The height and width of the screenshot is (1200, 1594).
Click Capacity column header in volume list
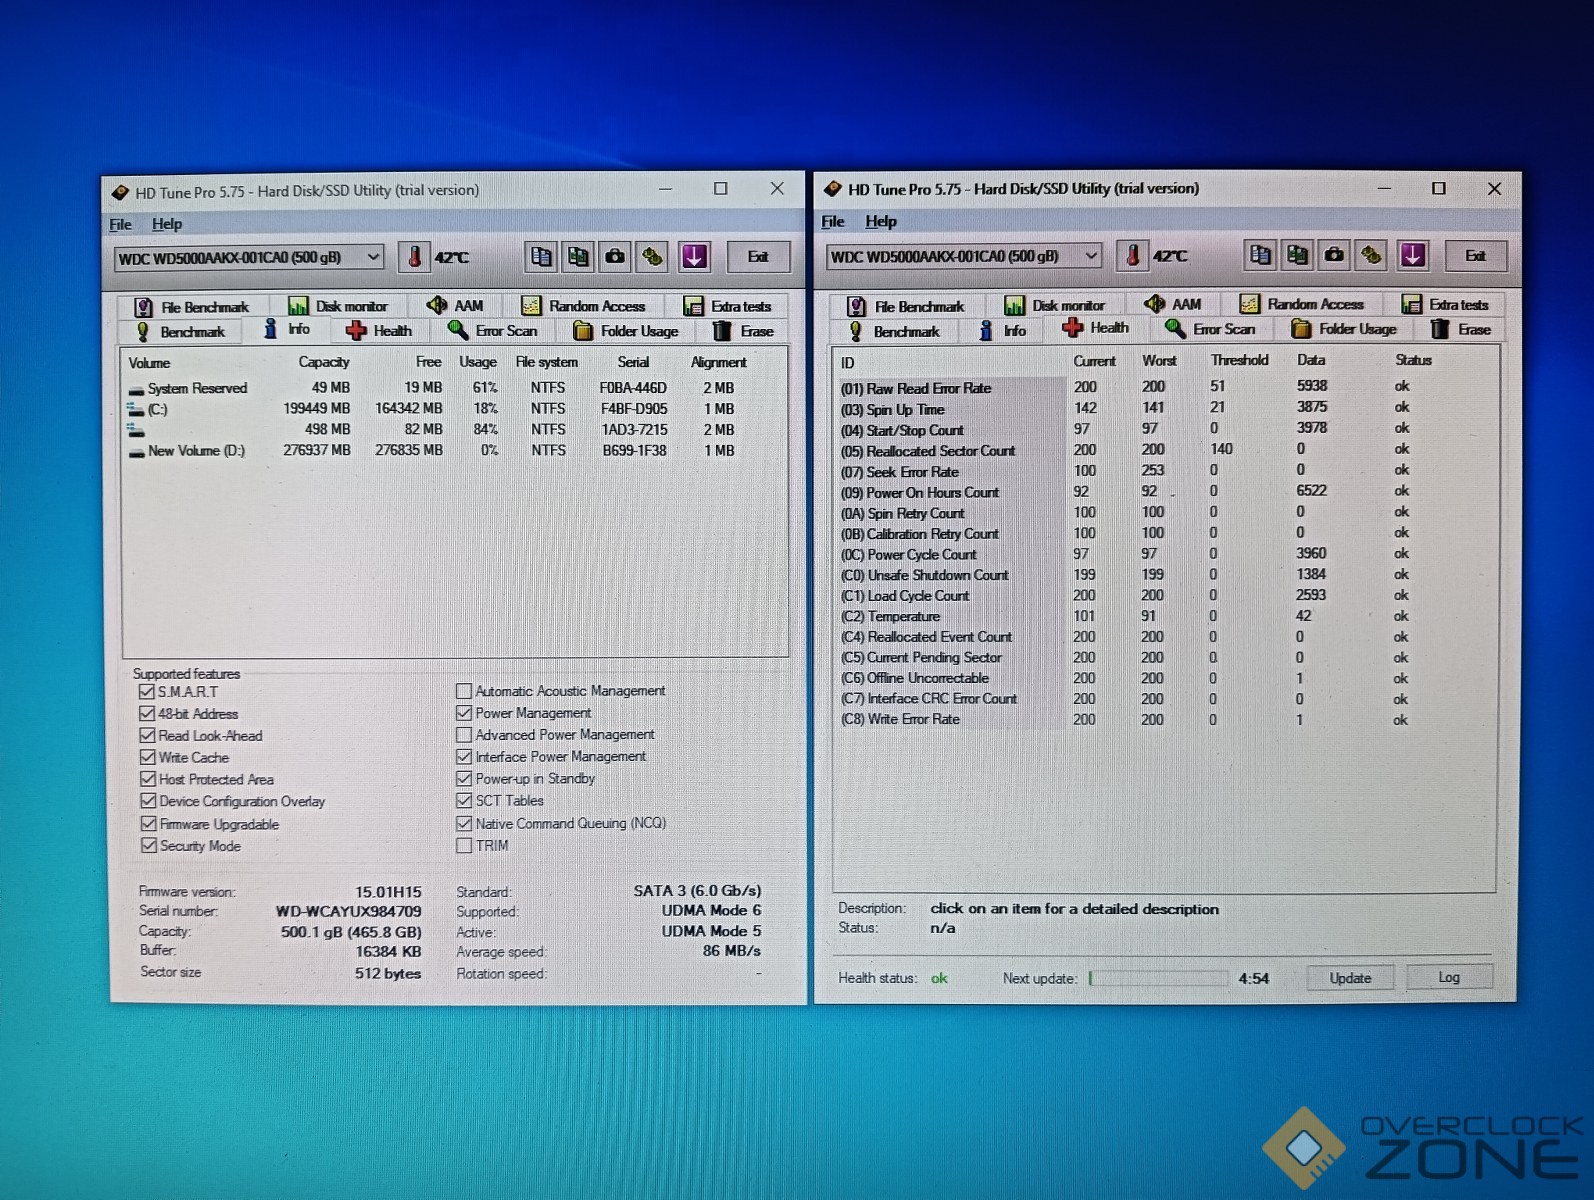(324, 362)
